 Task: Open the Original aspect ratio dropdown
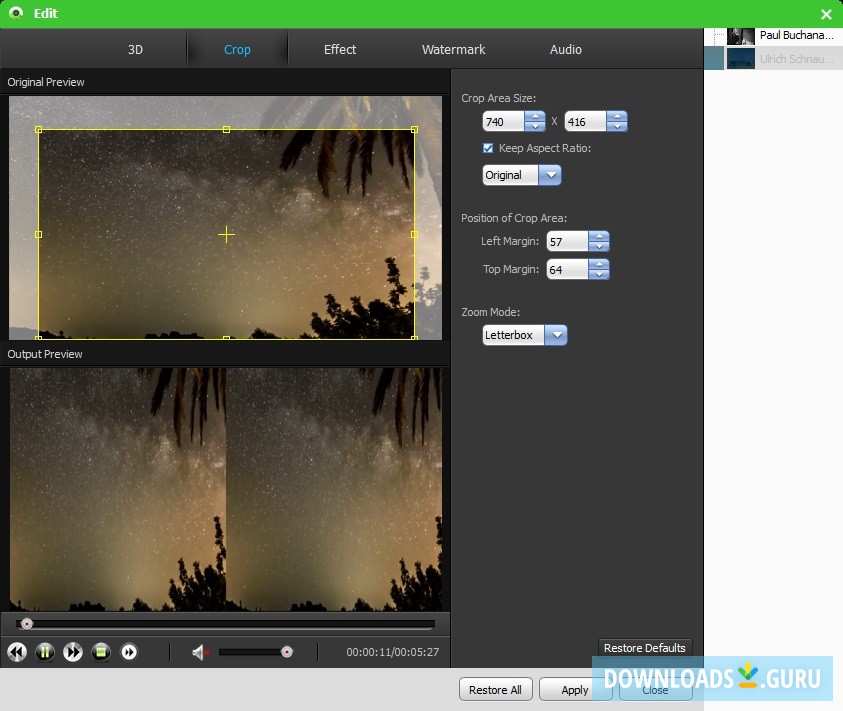click(x=552, y=175)
